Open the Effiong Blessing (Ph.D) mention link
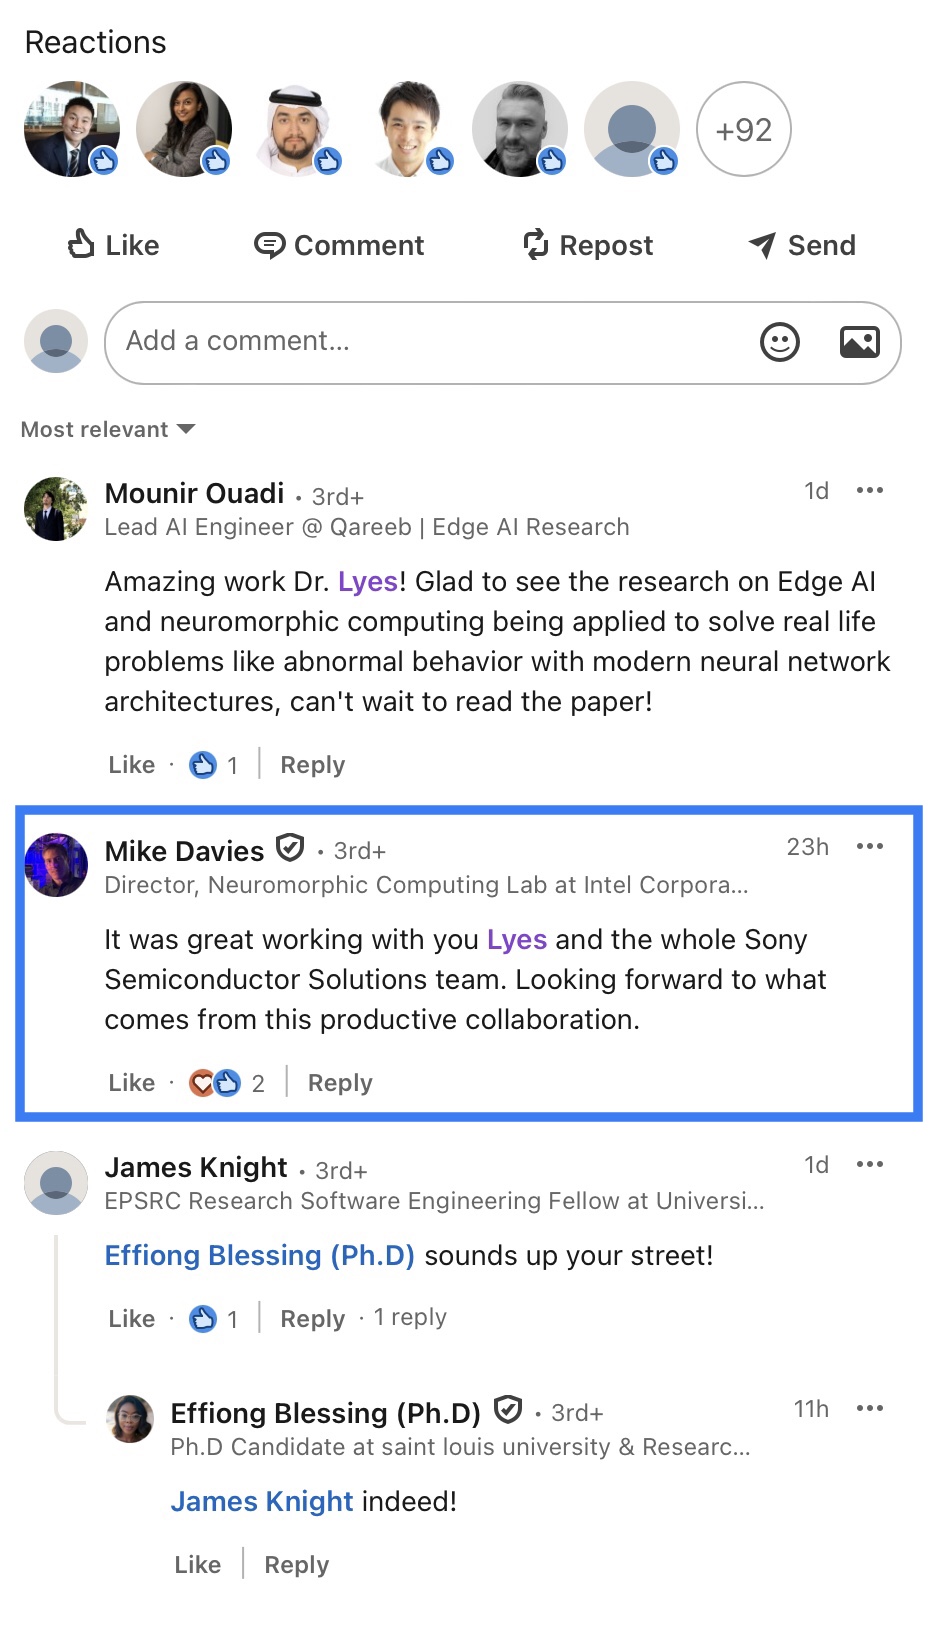933x1626 pixels. coord(259,1256)
